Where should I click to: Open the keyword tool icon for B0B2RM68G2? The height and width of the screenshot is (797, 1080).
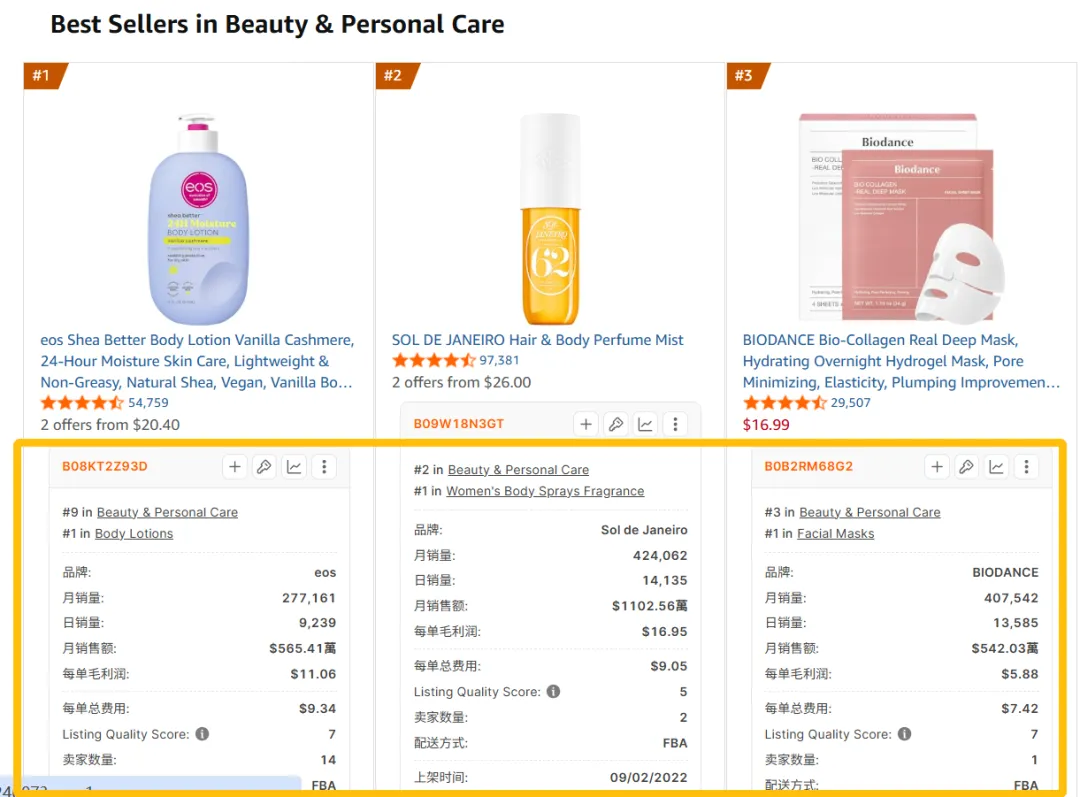[x=966, y=467]
